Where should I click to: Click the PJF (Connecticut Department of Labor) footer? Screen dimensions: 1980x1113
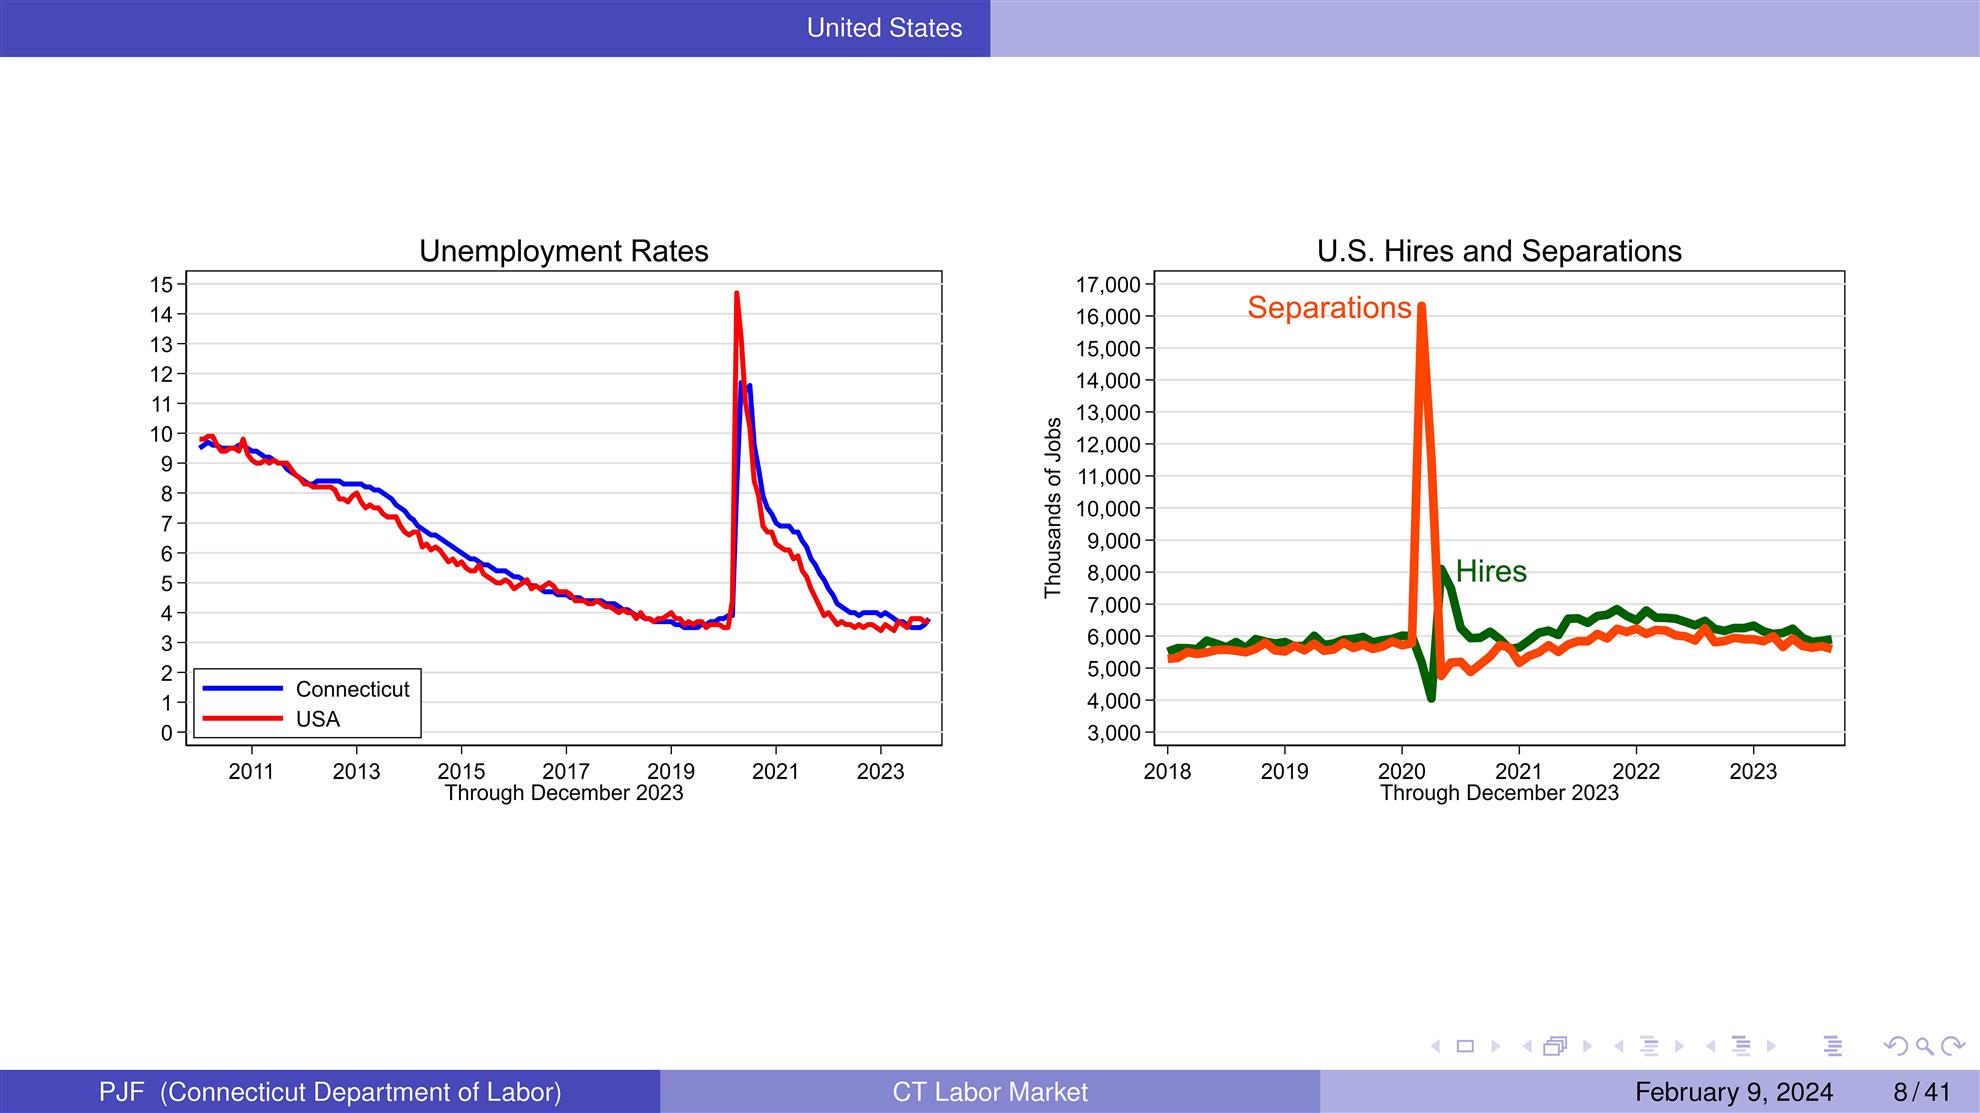pos(330,1092)
